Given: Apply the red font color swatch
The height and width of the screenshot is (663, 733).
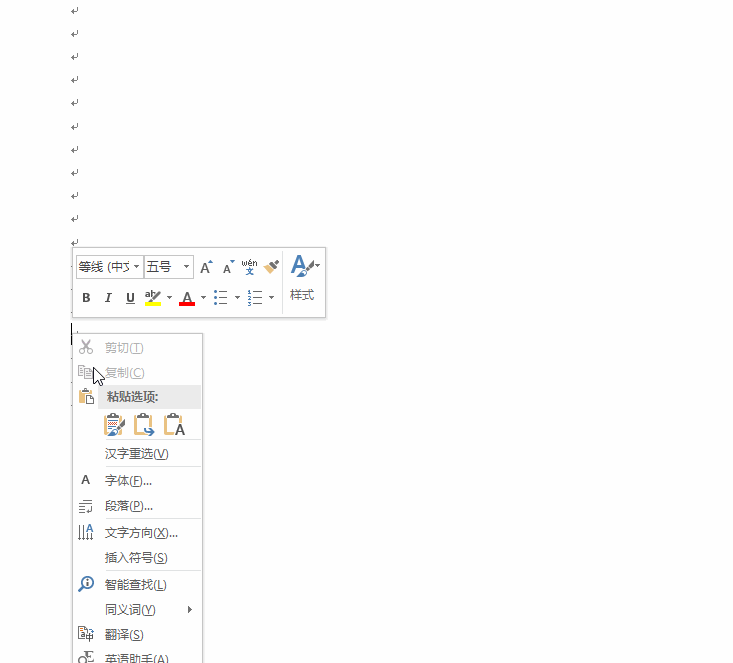Looking at the screenshot, I should tap(187, 298).
